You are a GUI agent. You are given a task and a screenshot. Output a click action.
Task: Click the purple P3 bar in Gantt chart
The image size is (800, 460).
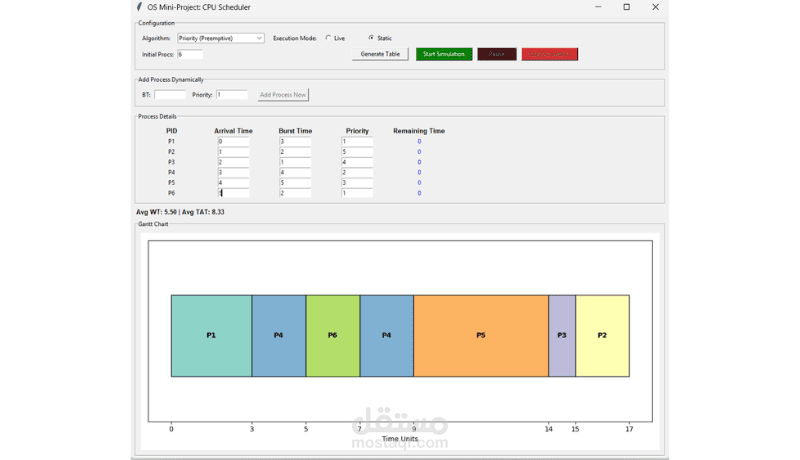(562, 336)
